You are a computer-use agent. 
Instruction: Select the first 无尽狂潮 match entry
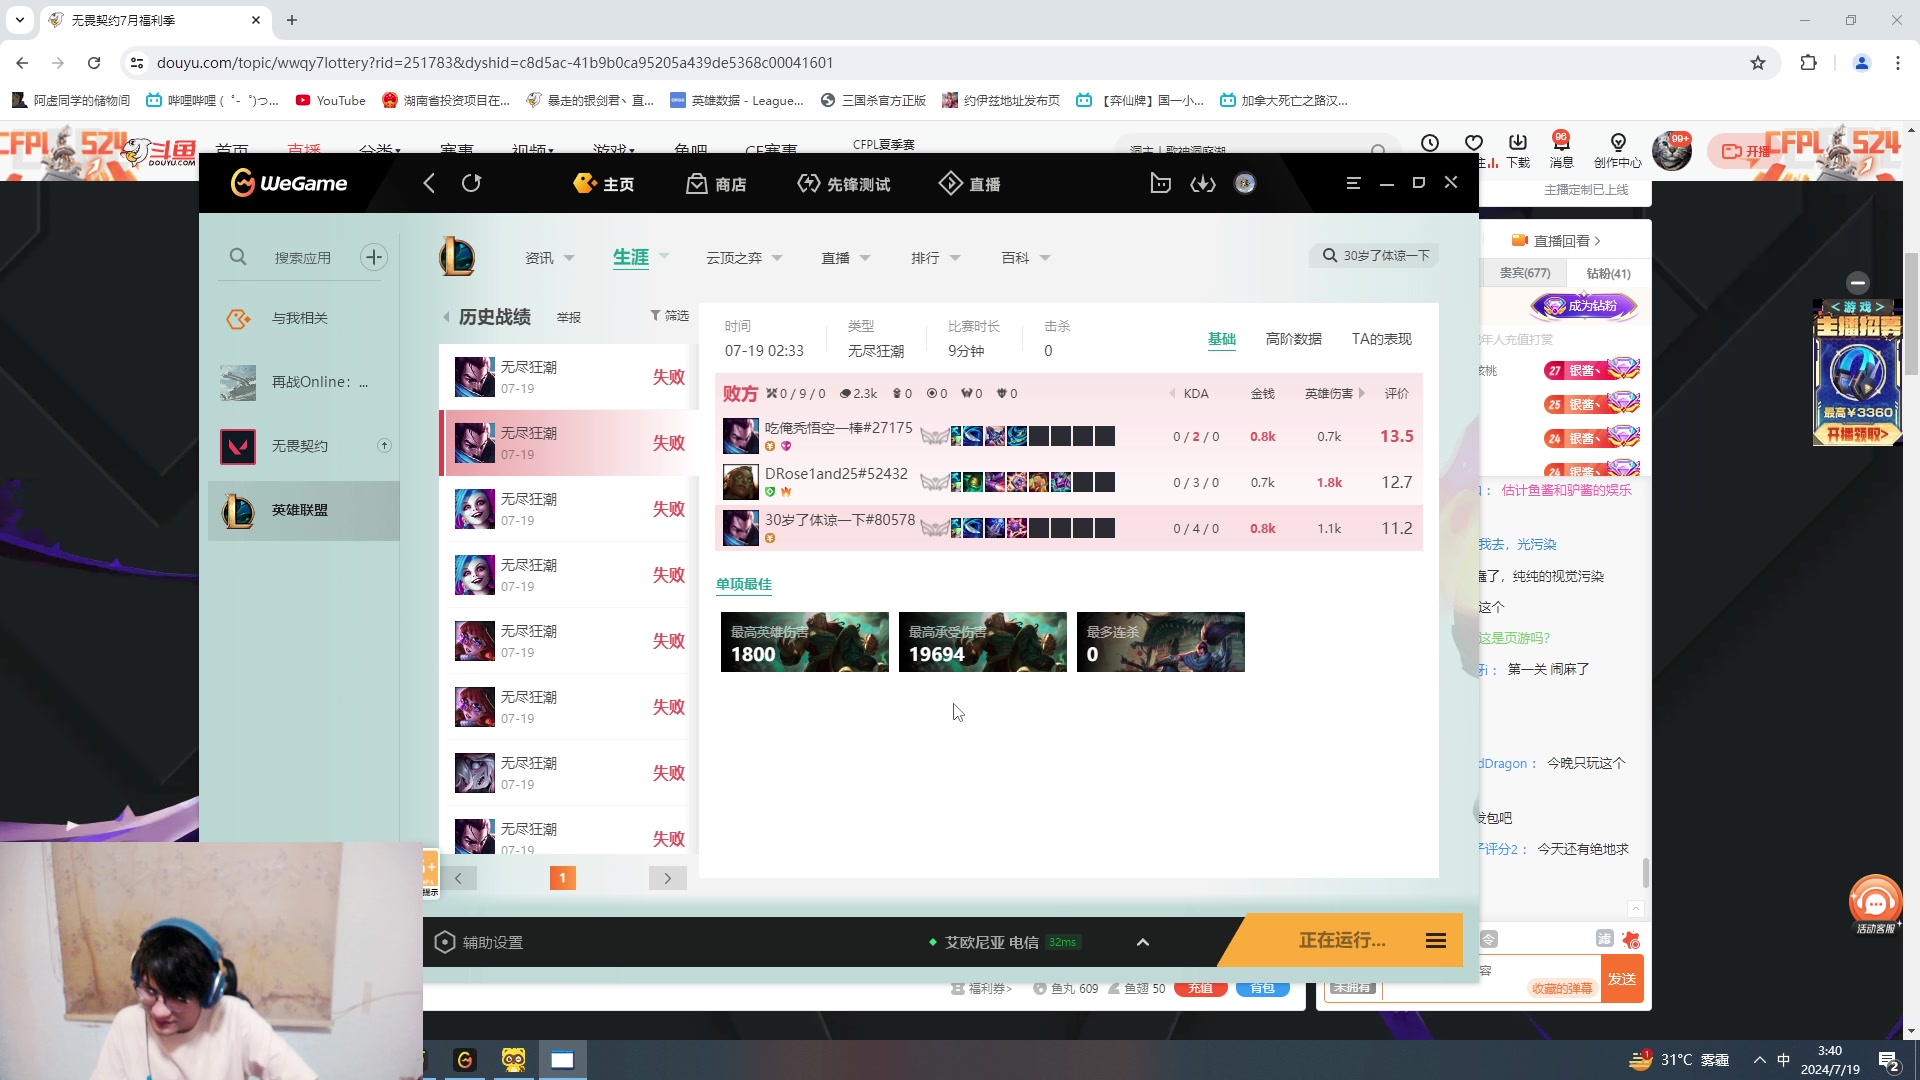point(565,377)
